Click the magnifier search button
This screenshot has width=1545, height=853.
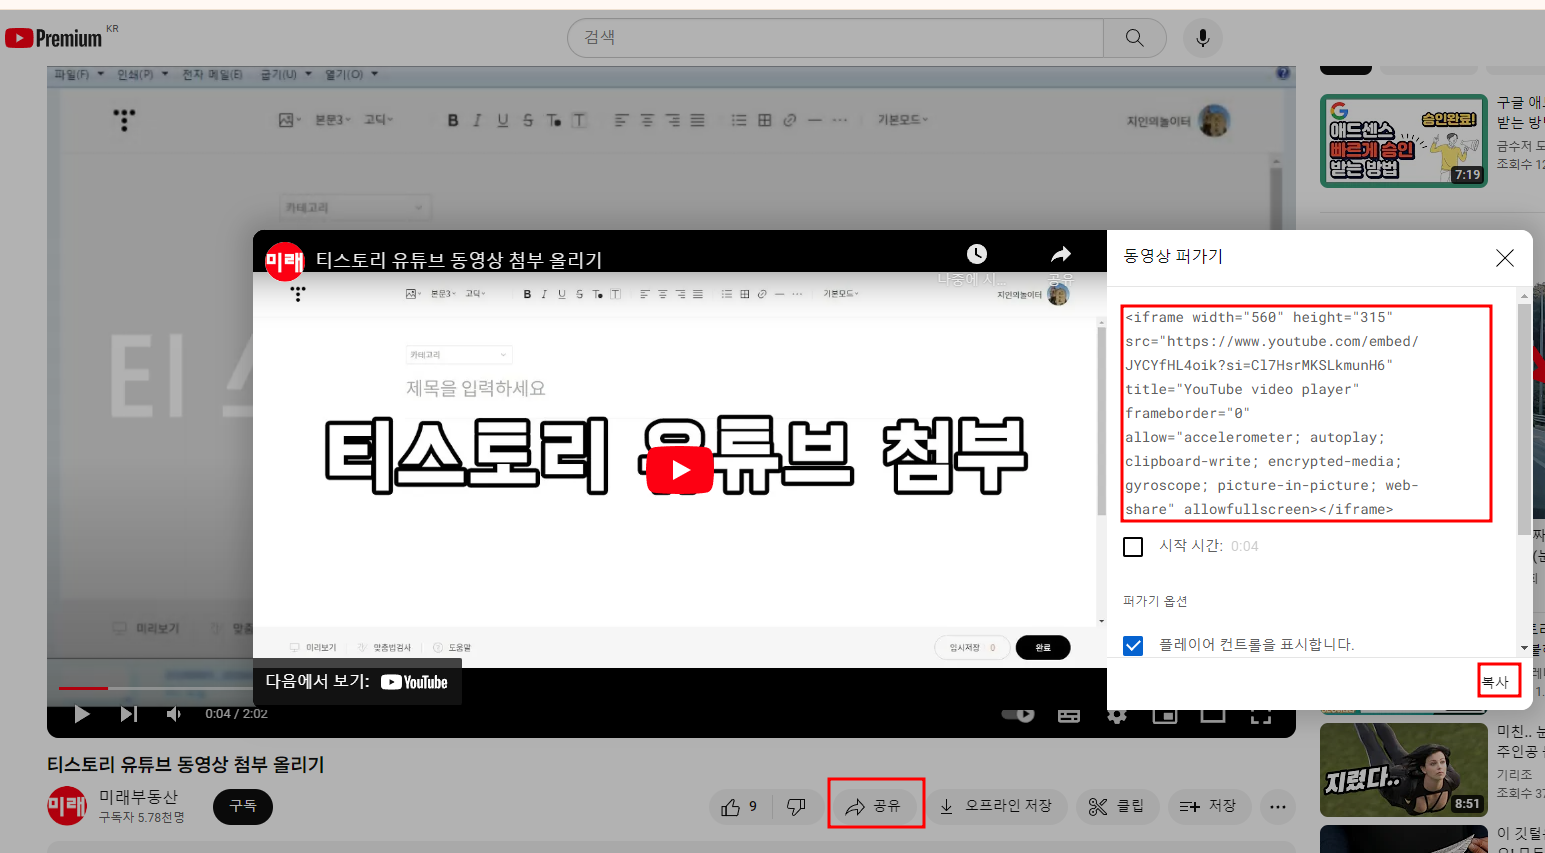tap(1134, 38)
